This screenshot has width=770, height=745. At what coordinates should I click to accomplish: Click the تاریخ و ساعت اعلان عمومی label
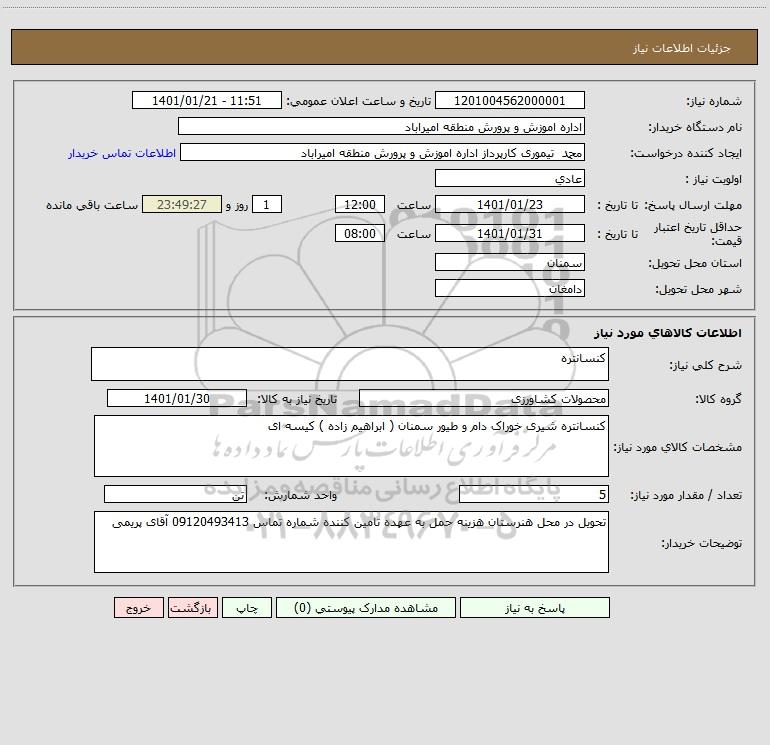tap(359, 101)
